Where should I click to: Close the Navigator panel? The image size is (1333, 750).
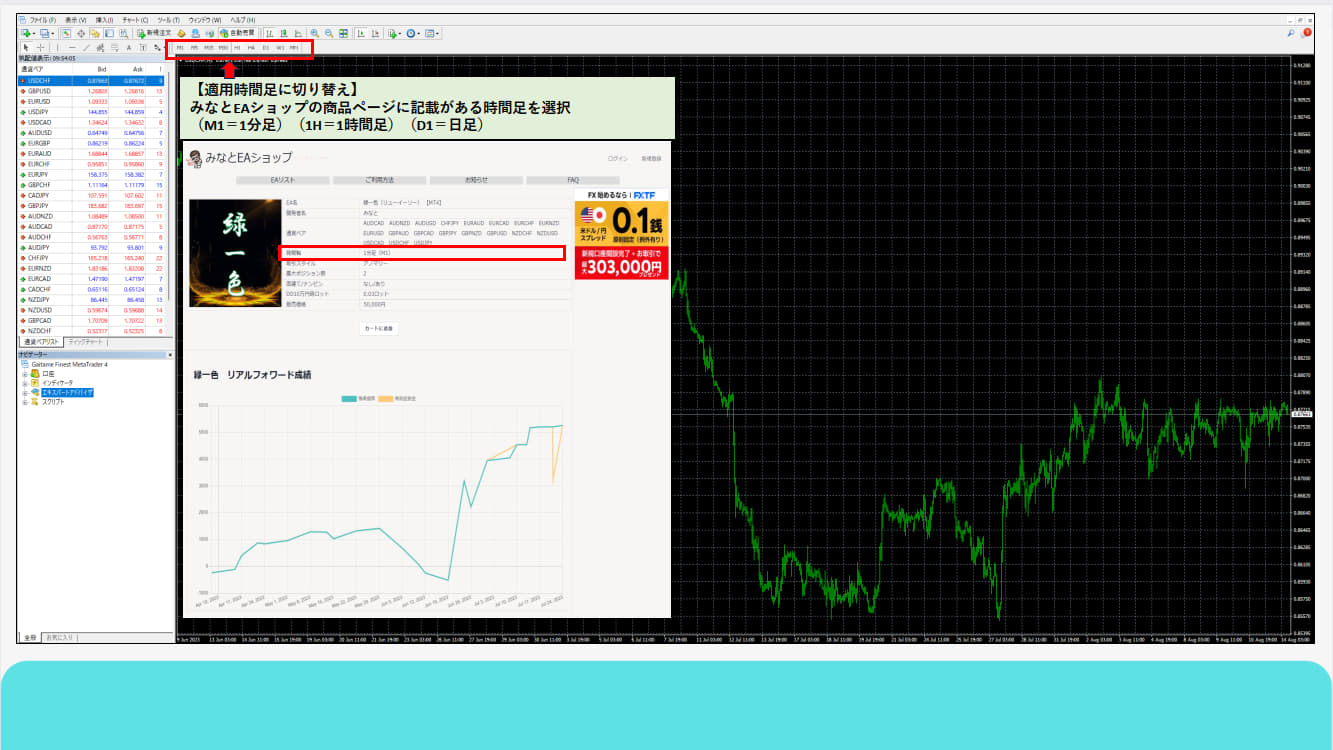tap(169, 354)
